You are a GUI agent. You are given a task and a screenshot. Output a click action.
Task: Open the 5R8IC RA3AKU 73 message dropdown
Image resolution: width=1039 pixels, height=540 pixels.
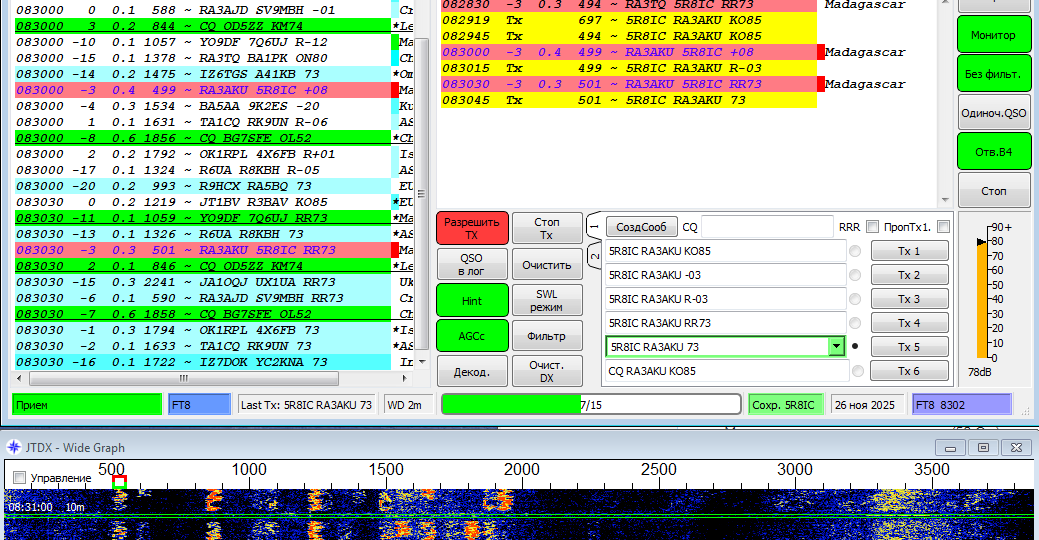836,347
